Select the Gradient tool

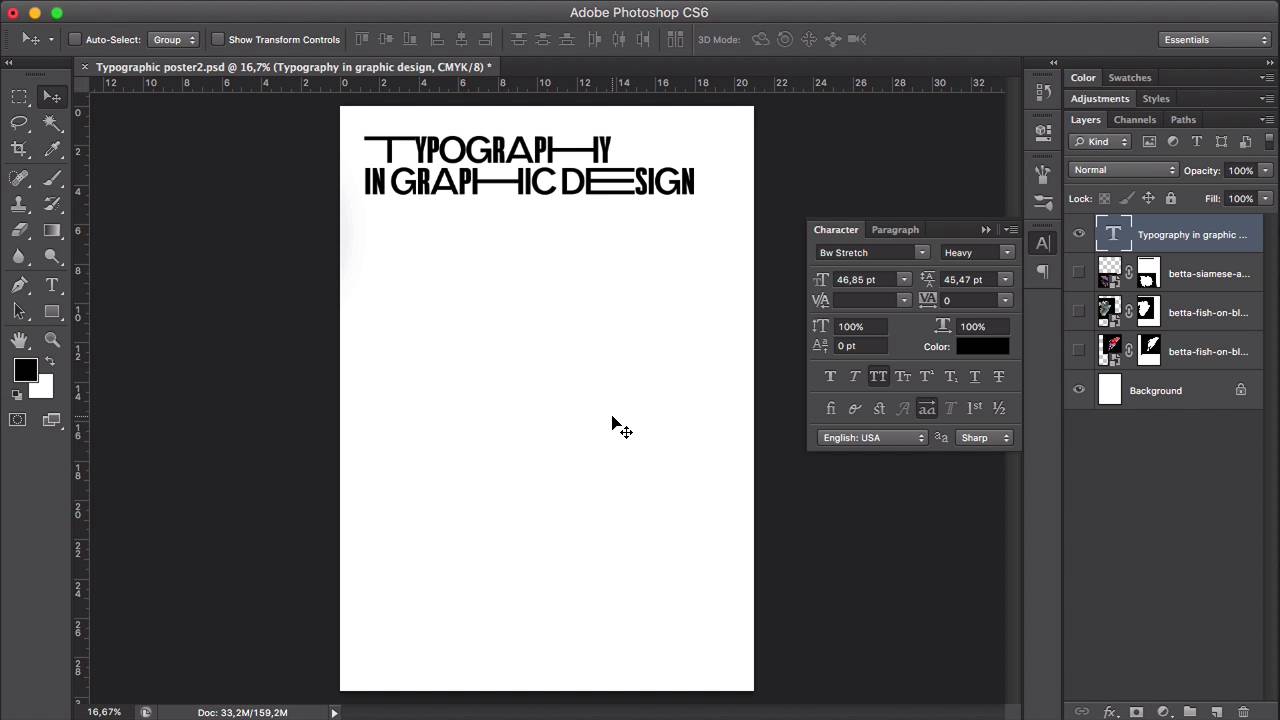click(52, 230)
